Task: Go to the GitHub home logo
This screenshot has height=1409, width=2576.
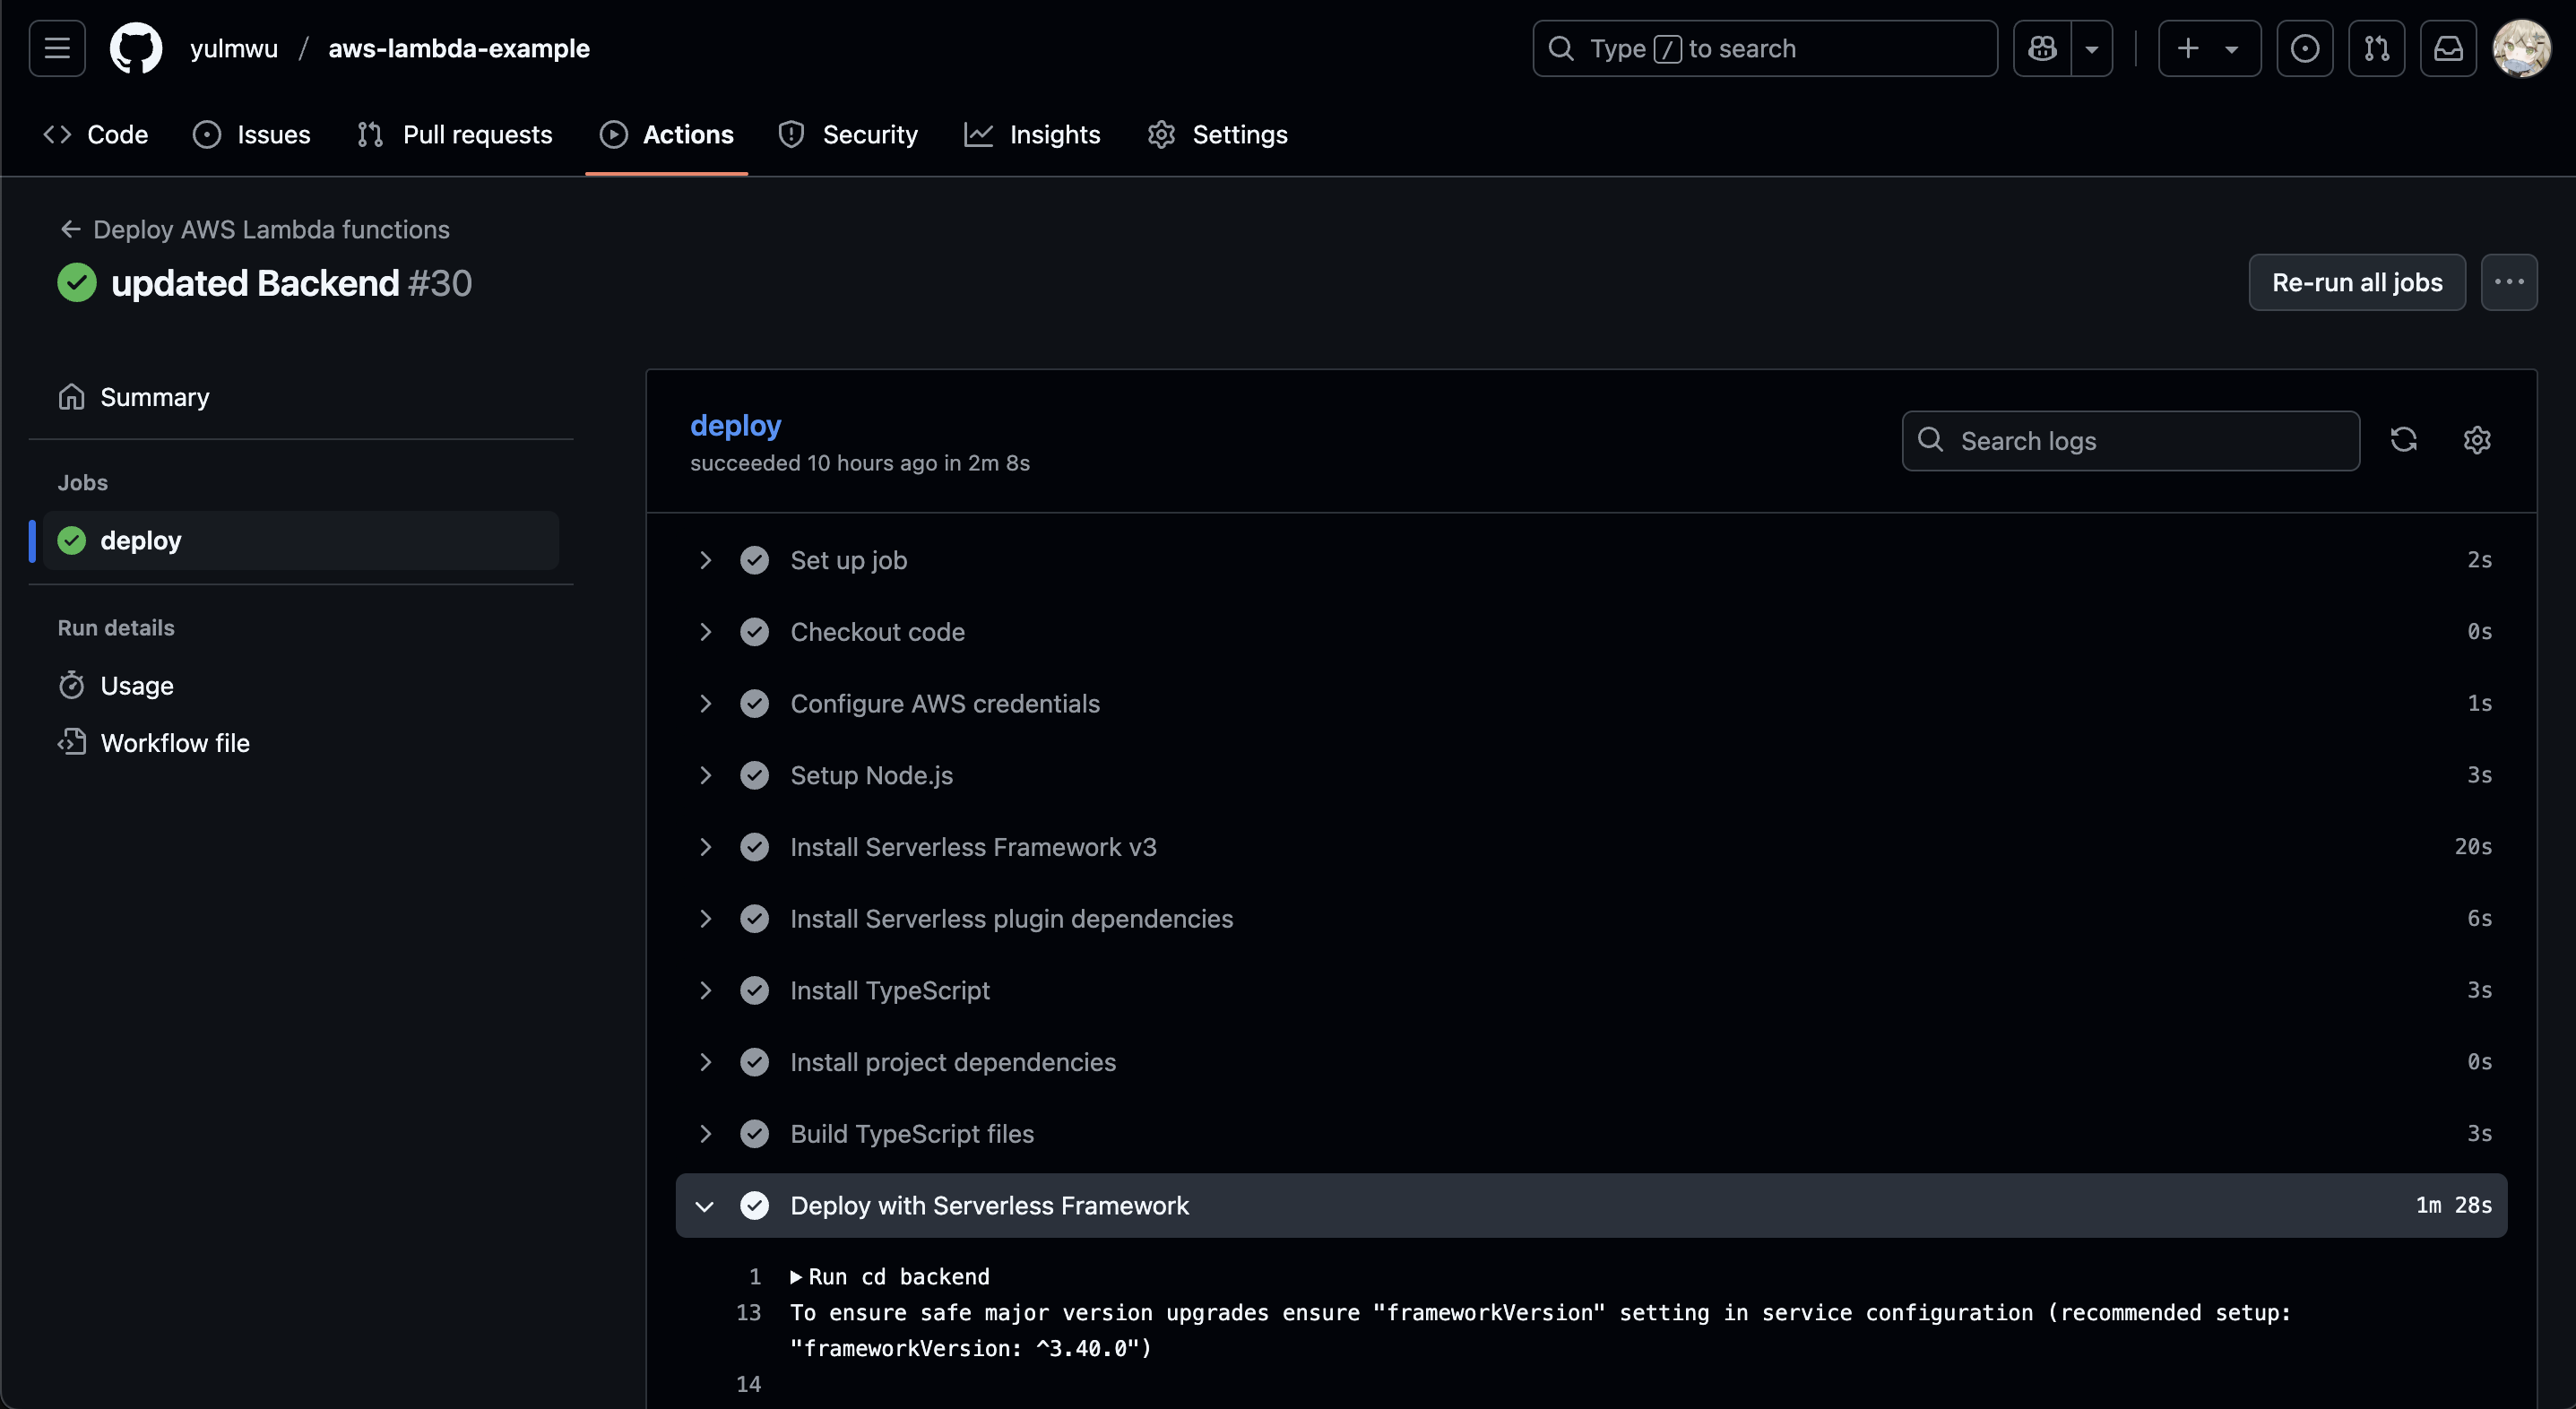Action: point(136,48)
